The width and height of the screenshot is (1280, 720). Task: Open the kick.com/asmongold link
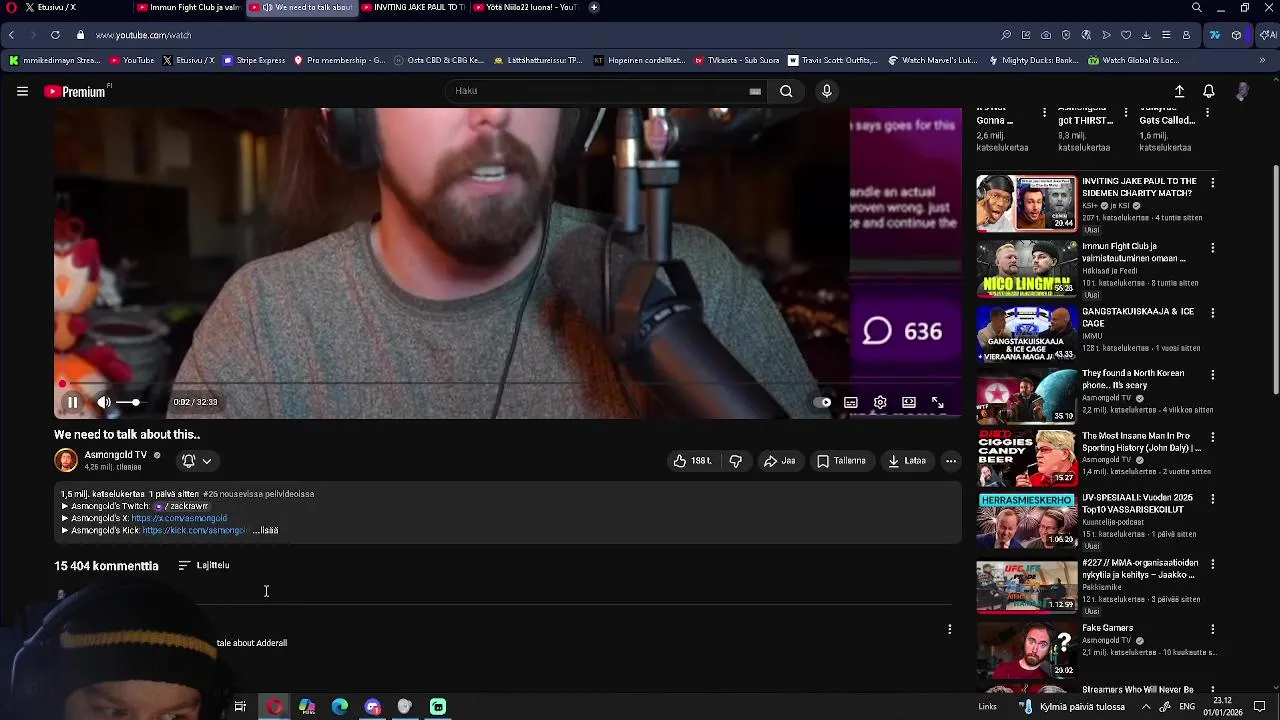click(194, 530)
